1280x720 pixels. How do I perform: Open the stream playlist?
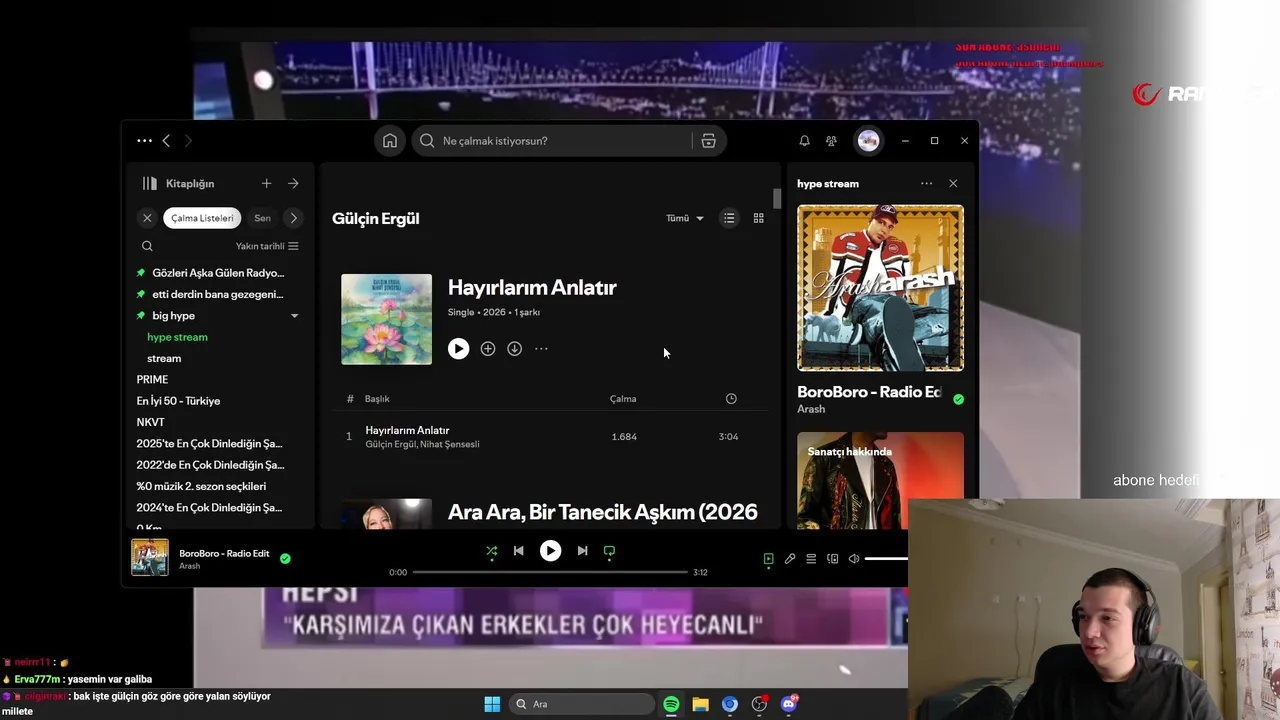coord(164,358)
